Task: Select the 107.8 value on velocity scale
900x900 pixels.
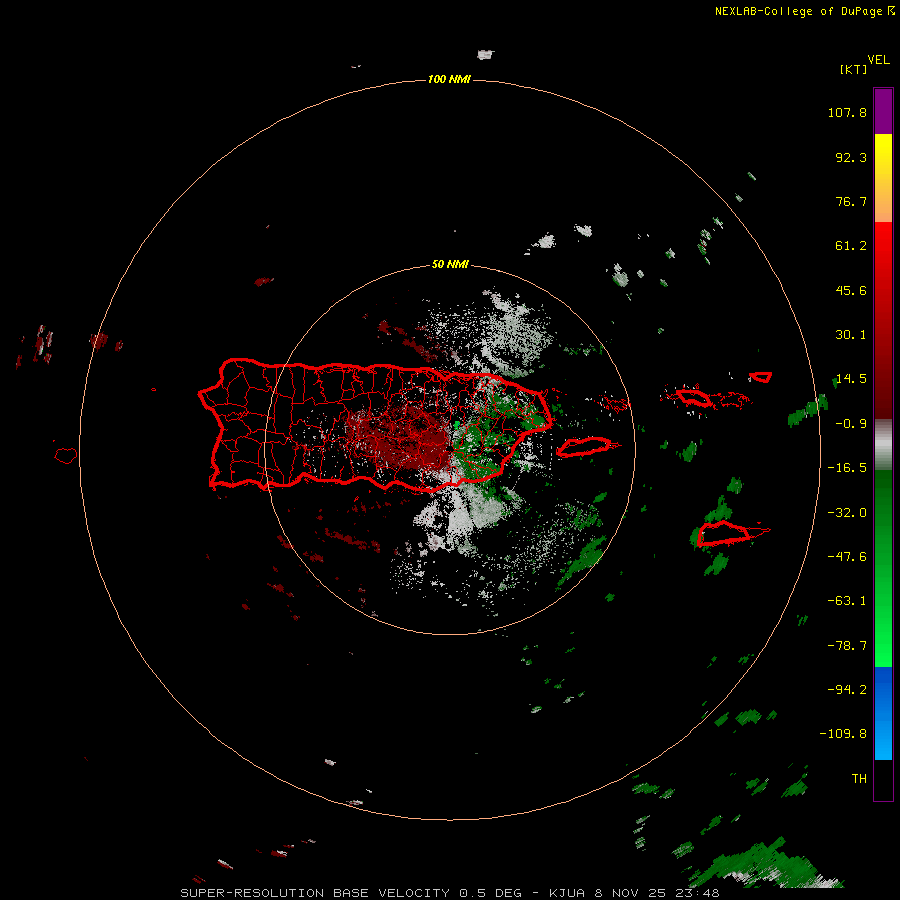Action: [847, 112]
